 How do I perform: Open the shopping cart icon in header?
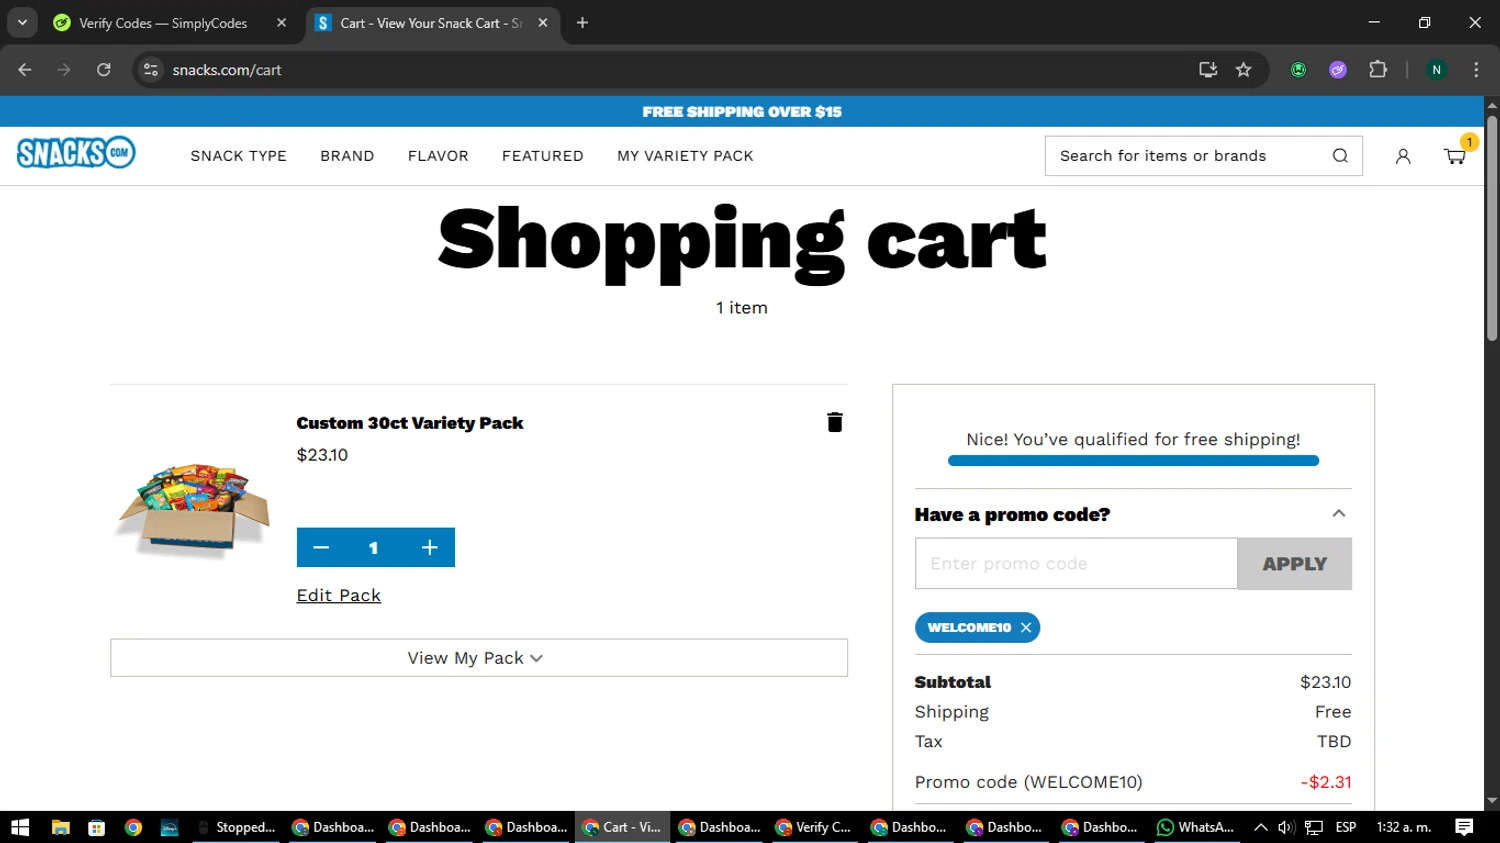(1455, 156)
